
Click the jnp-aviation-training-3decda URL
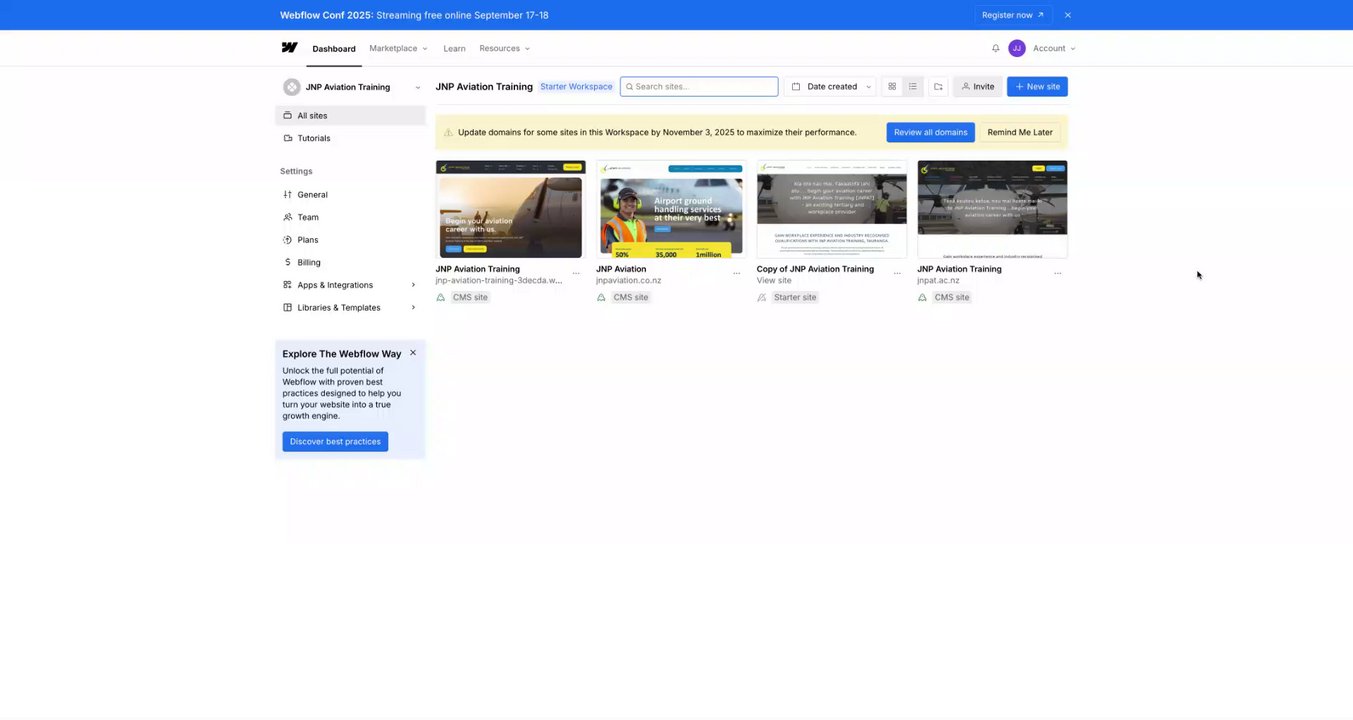pos(499,281)
